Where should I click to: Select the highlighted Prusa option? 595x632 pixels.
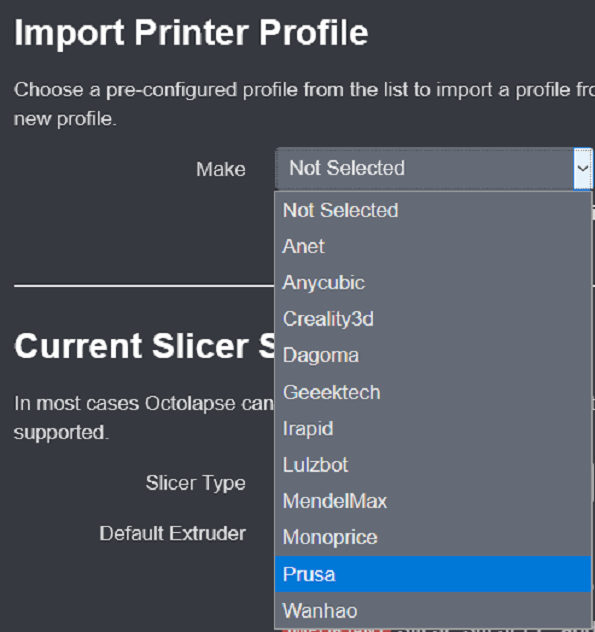[x=433, y=574]
